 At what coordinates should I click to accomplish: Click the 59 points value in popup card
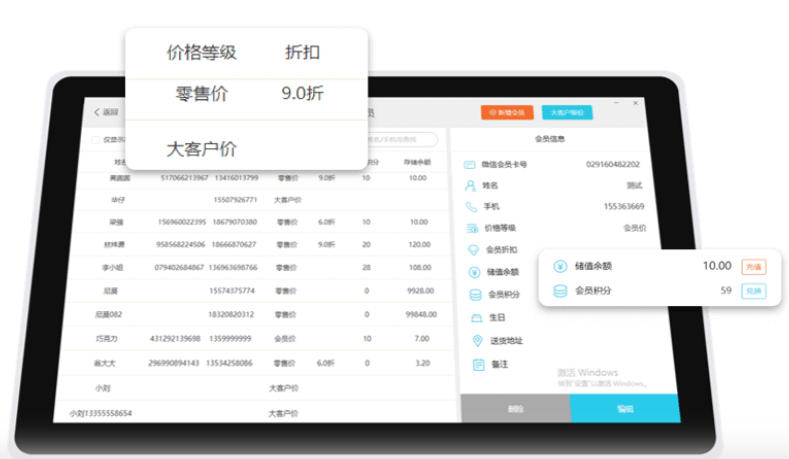[x=726, y=290]
